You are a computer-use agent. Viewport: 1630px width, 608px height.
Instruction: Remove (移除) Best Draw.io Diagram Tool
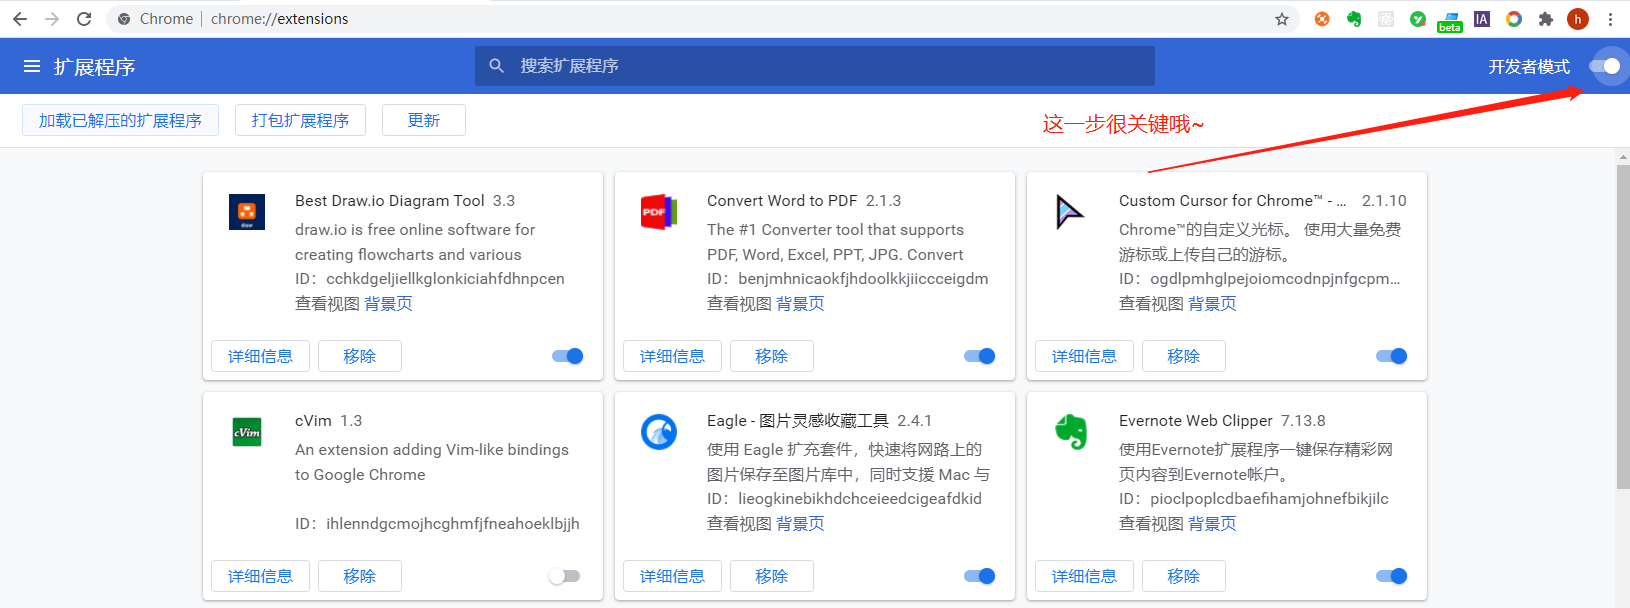tap(360, 356)
